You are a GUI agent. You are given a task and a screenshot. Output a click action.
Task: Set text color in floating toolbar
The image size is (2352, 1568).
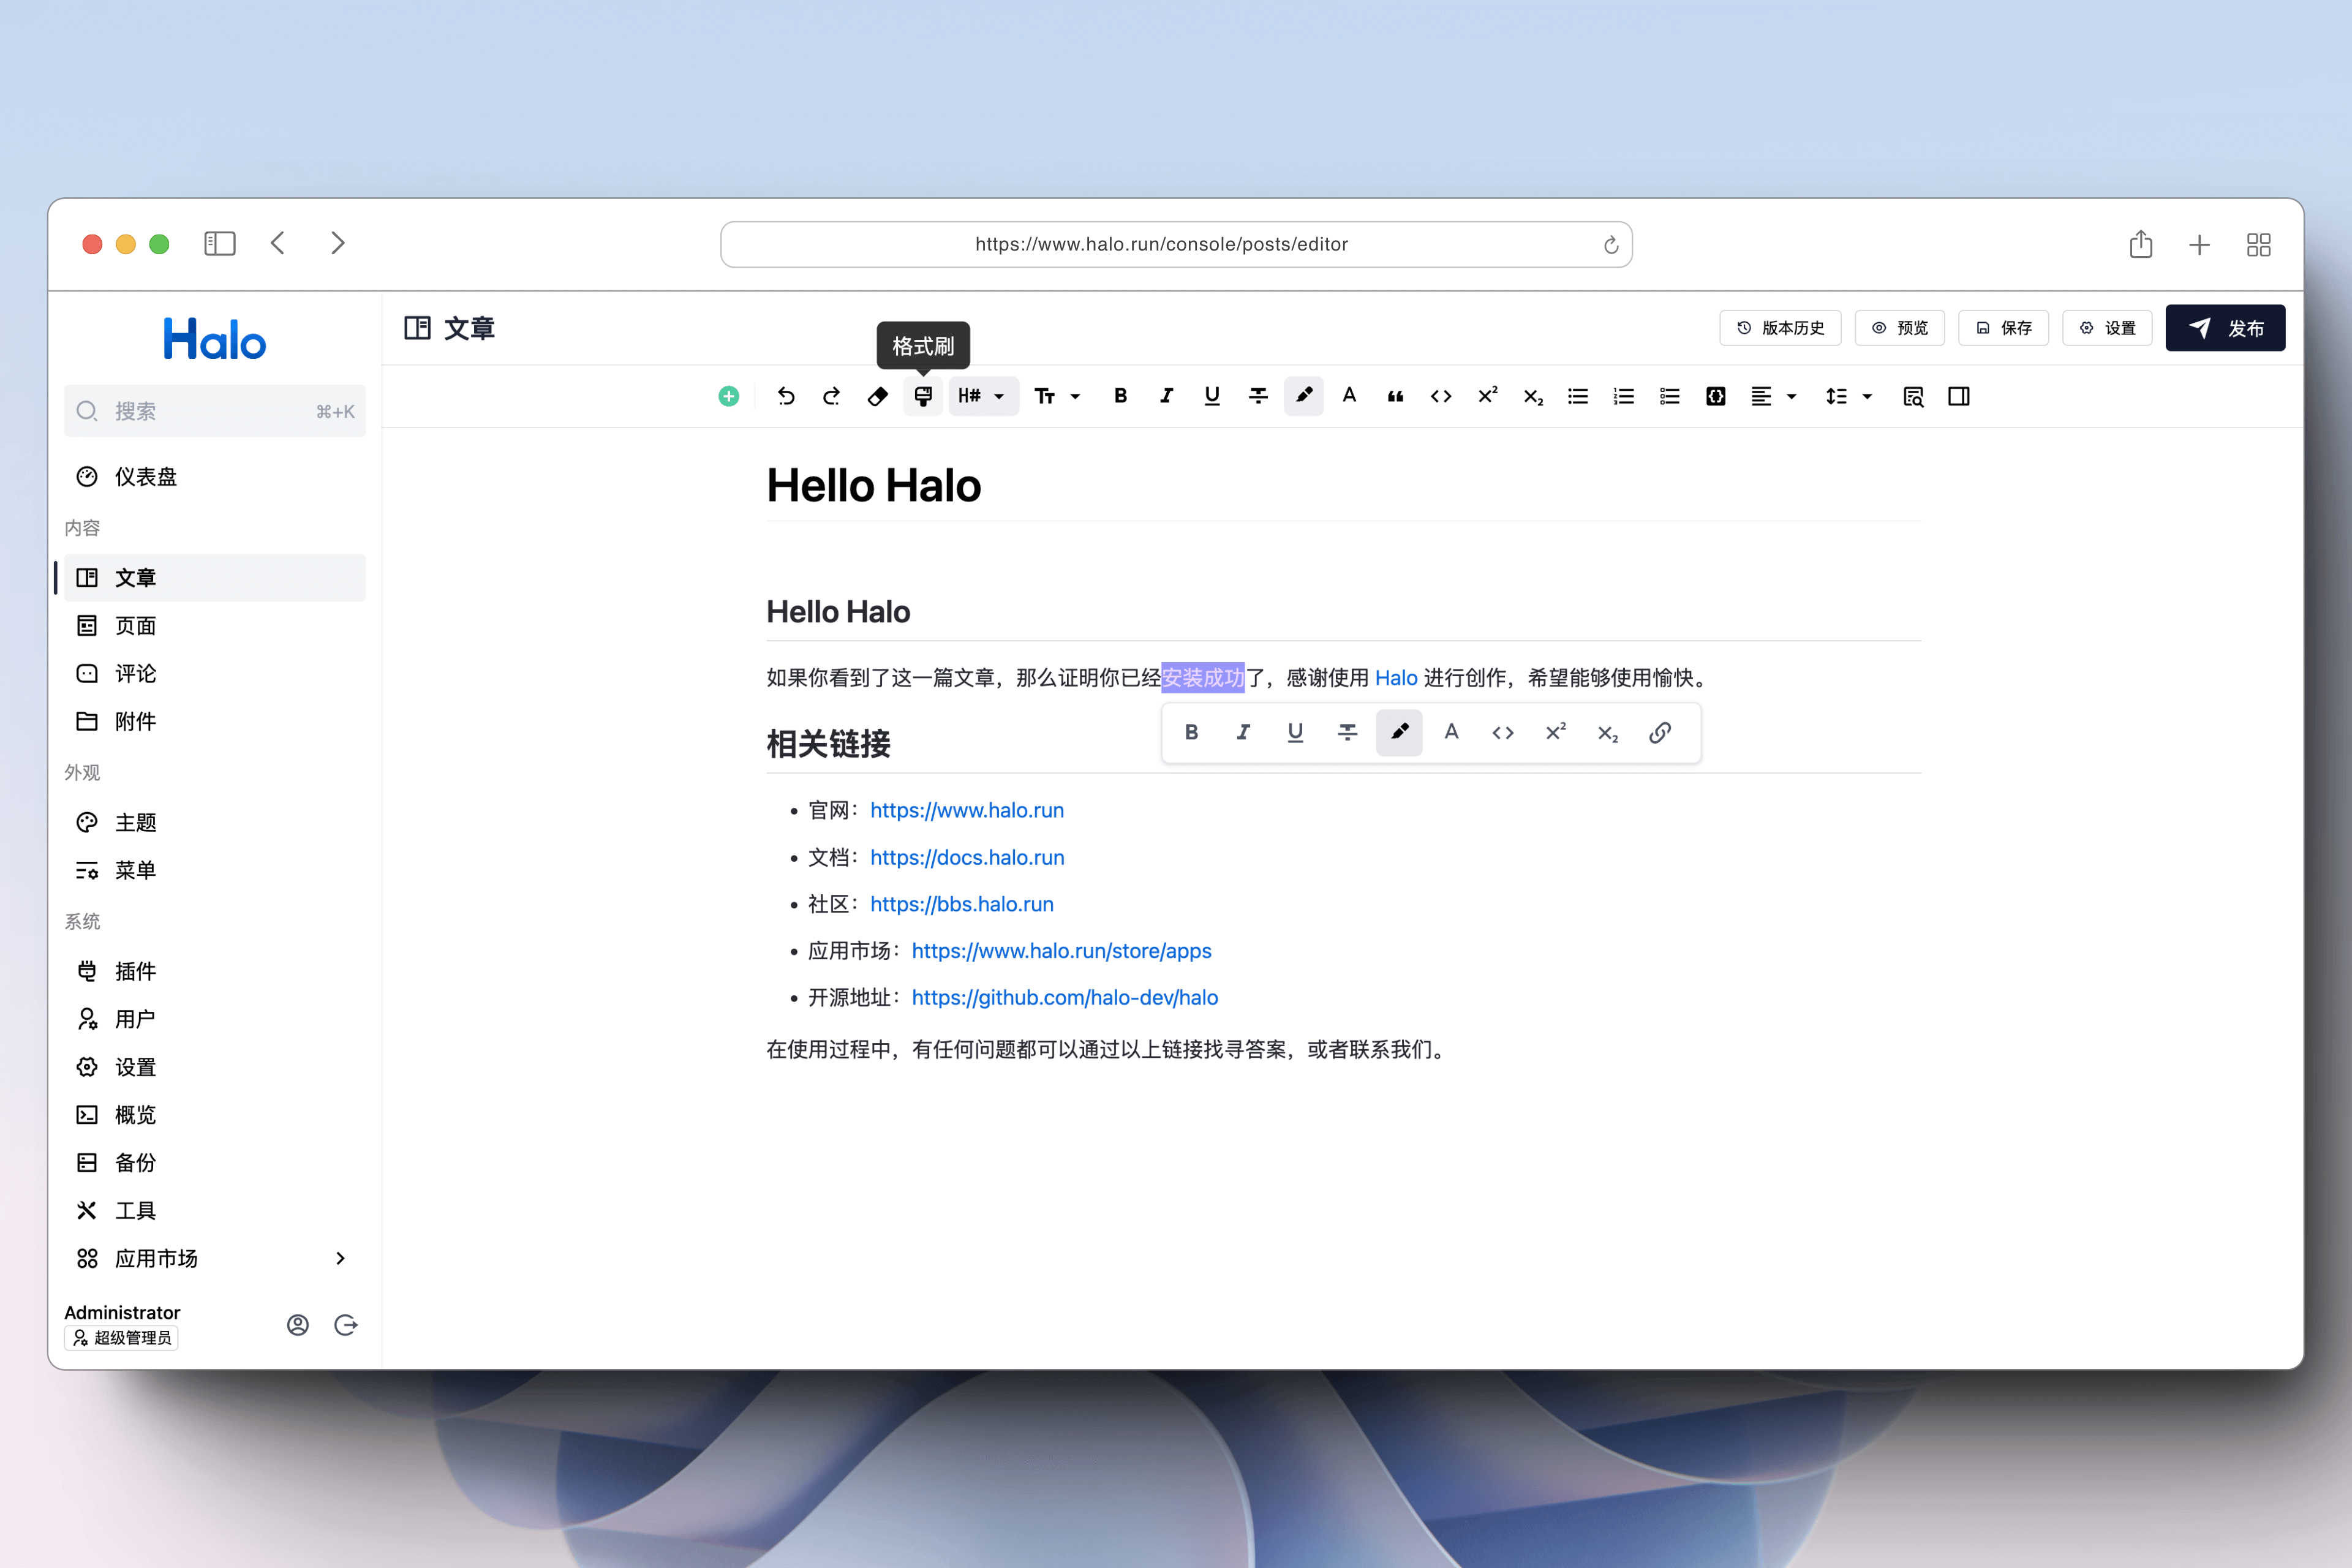[1451, 732]
